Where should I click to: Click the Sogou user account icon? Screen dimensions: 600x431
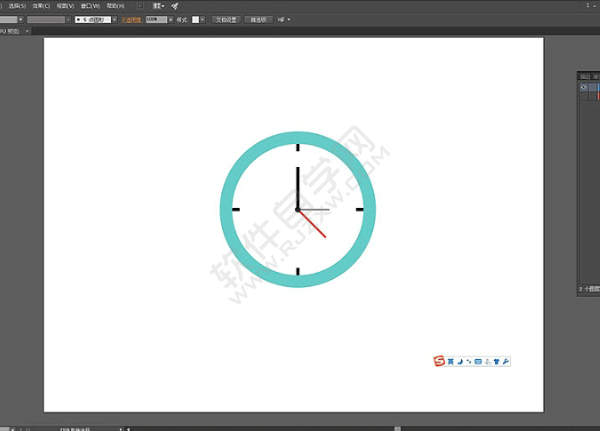(488, 361)
